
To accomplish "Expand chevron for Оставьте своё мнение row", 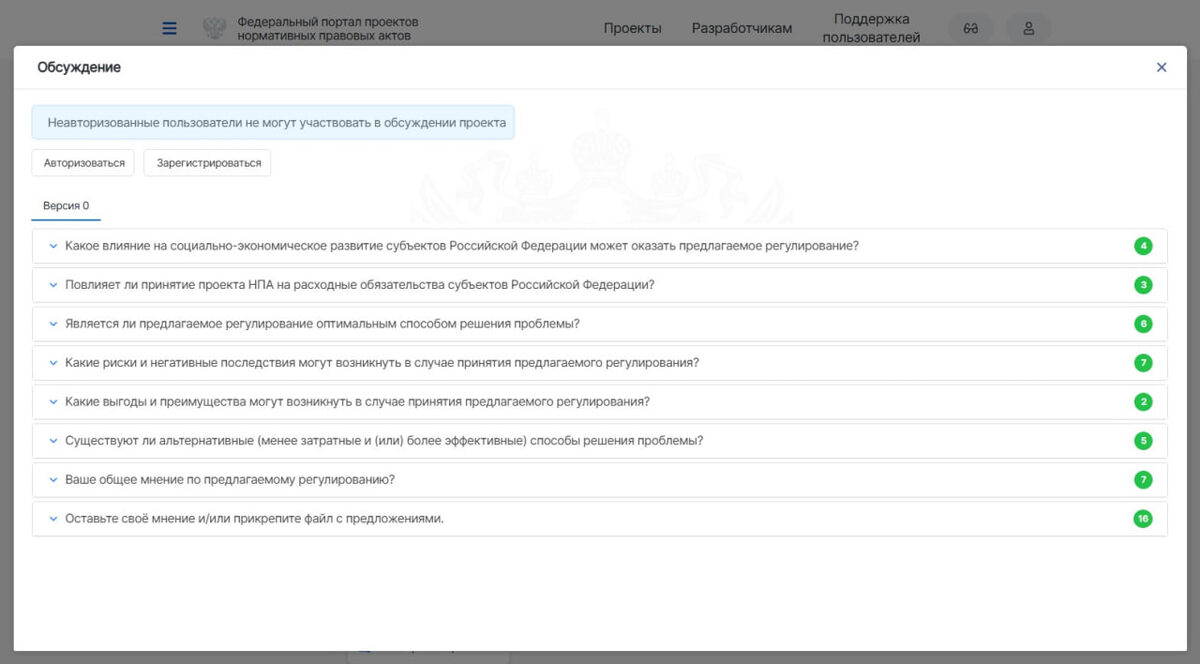I will coord(53,519).
